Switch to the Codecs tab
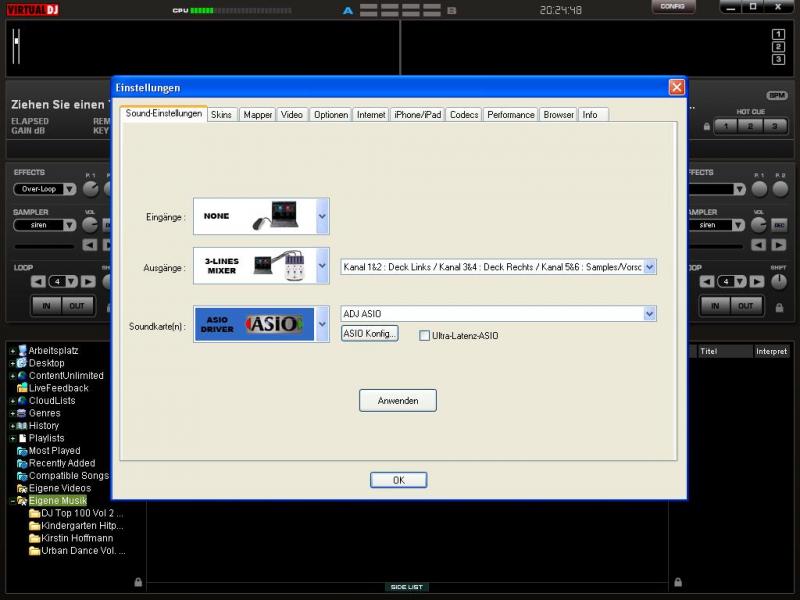 point(464,115)
